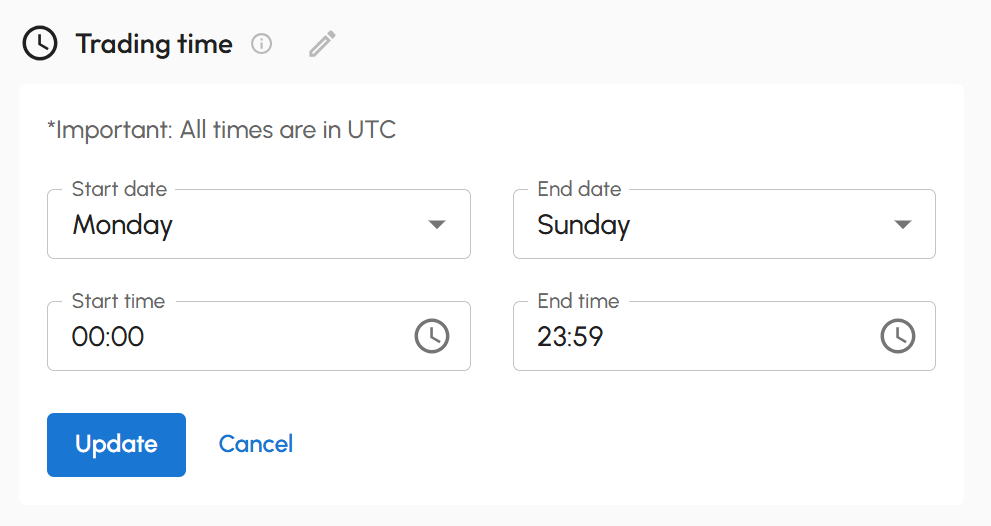Open the End time clock picker icon

point(897,336)
